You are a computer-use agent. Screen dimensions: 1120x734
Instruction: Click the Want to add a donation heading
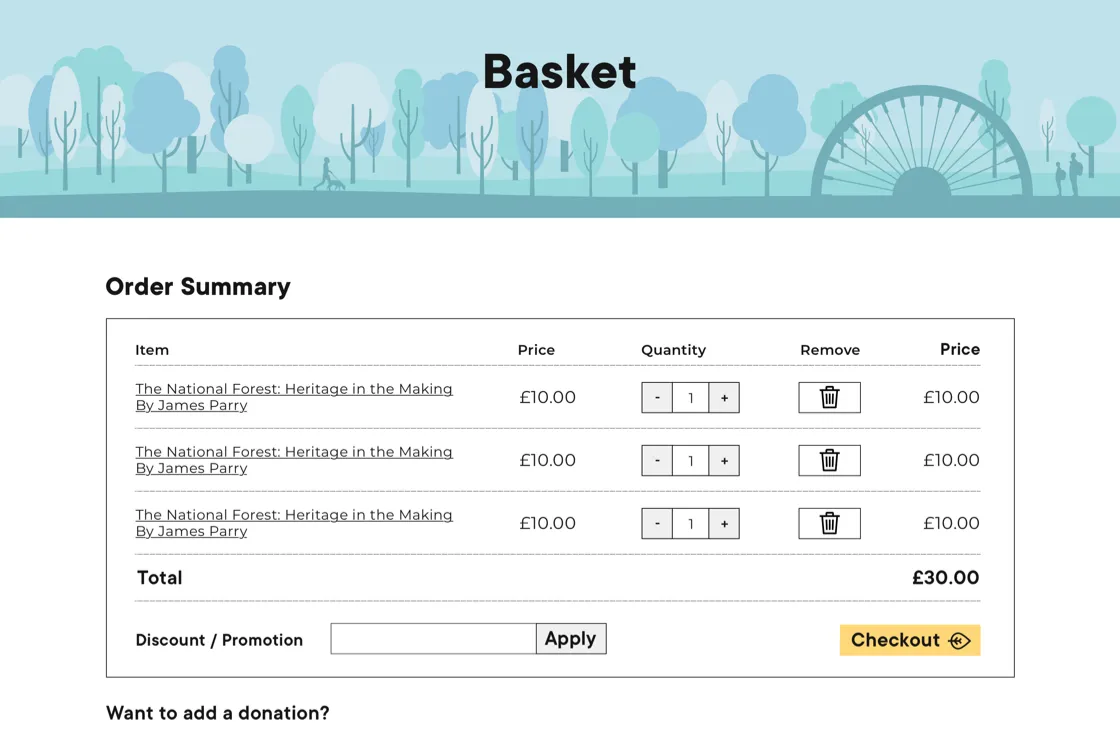point(217,712)
